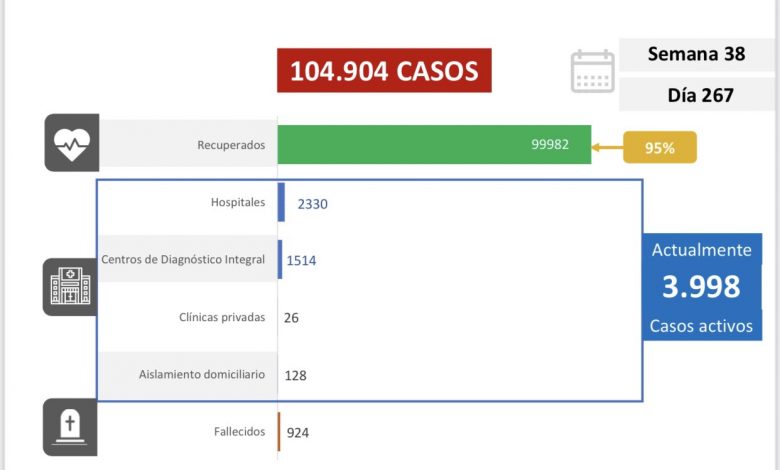Click the blue Hospitales bar
780x470 pixels.
tap(282, 202)
